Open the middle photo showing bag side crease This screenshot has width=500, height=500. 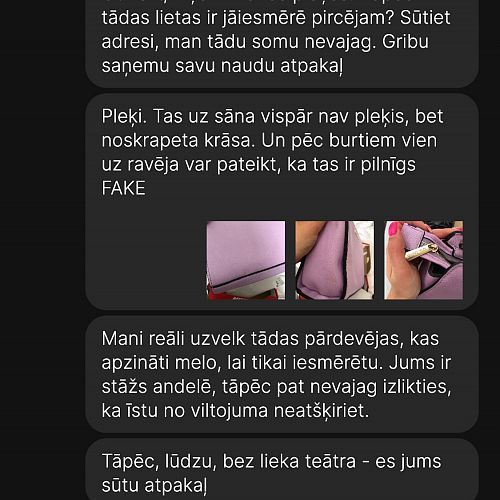[x=334, y=260]
